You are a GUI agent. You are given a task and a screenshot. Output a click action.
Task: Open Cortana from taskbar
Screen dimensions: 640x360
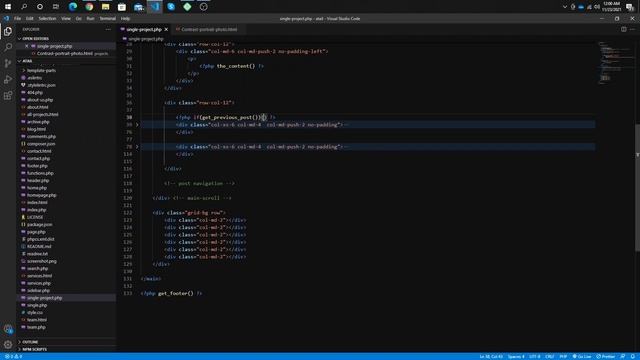[40, 7]
